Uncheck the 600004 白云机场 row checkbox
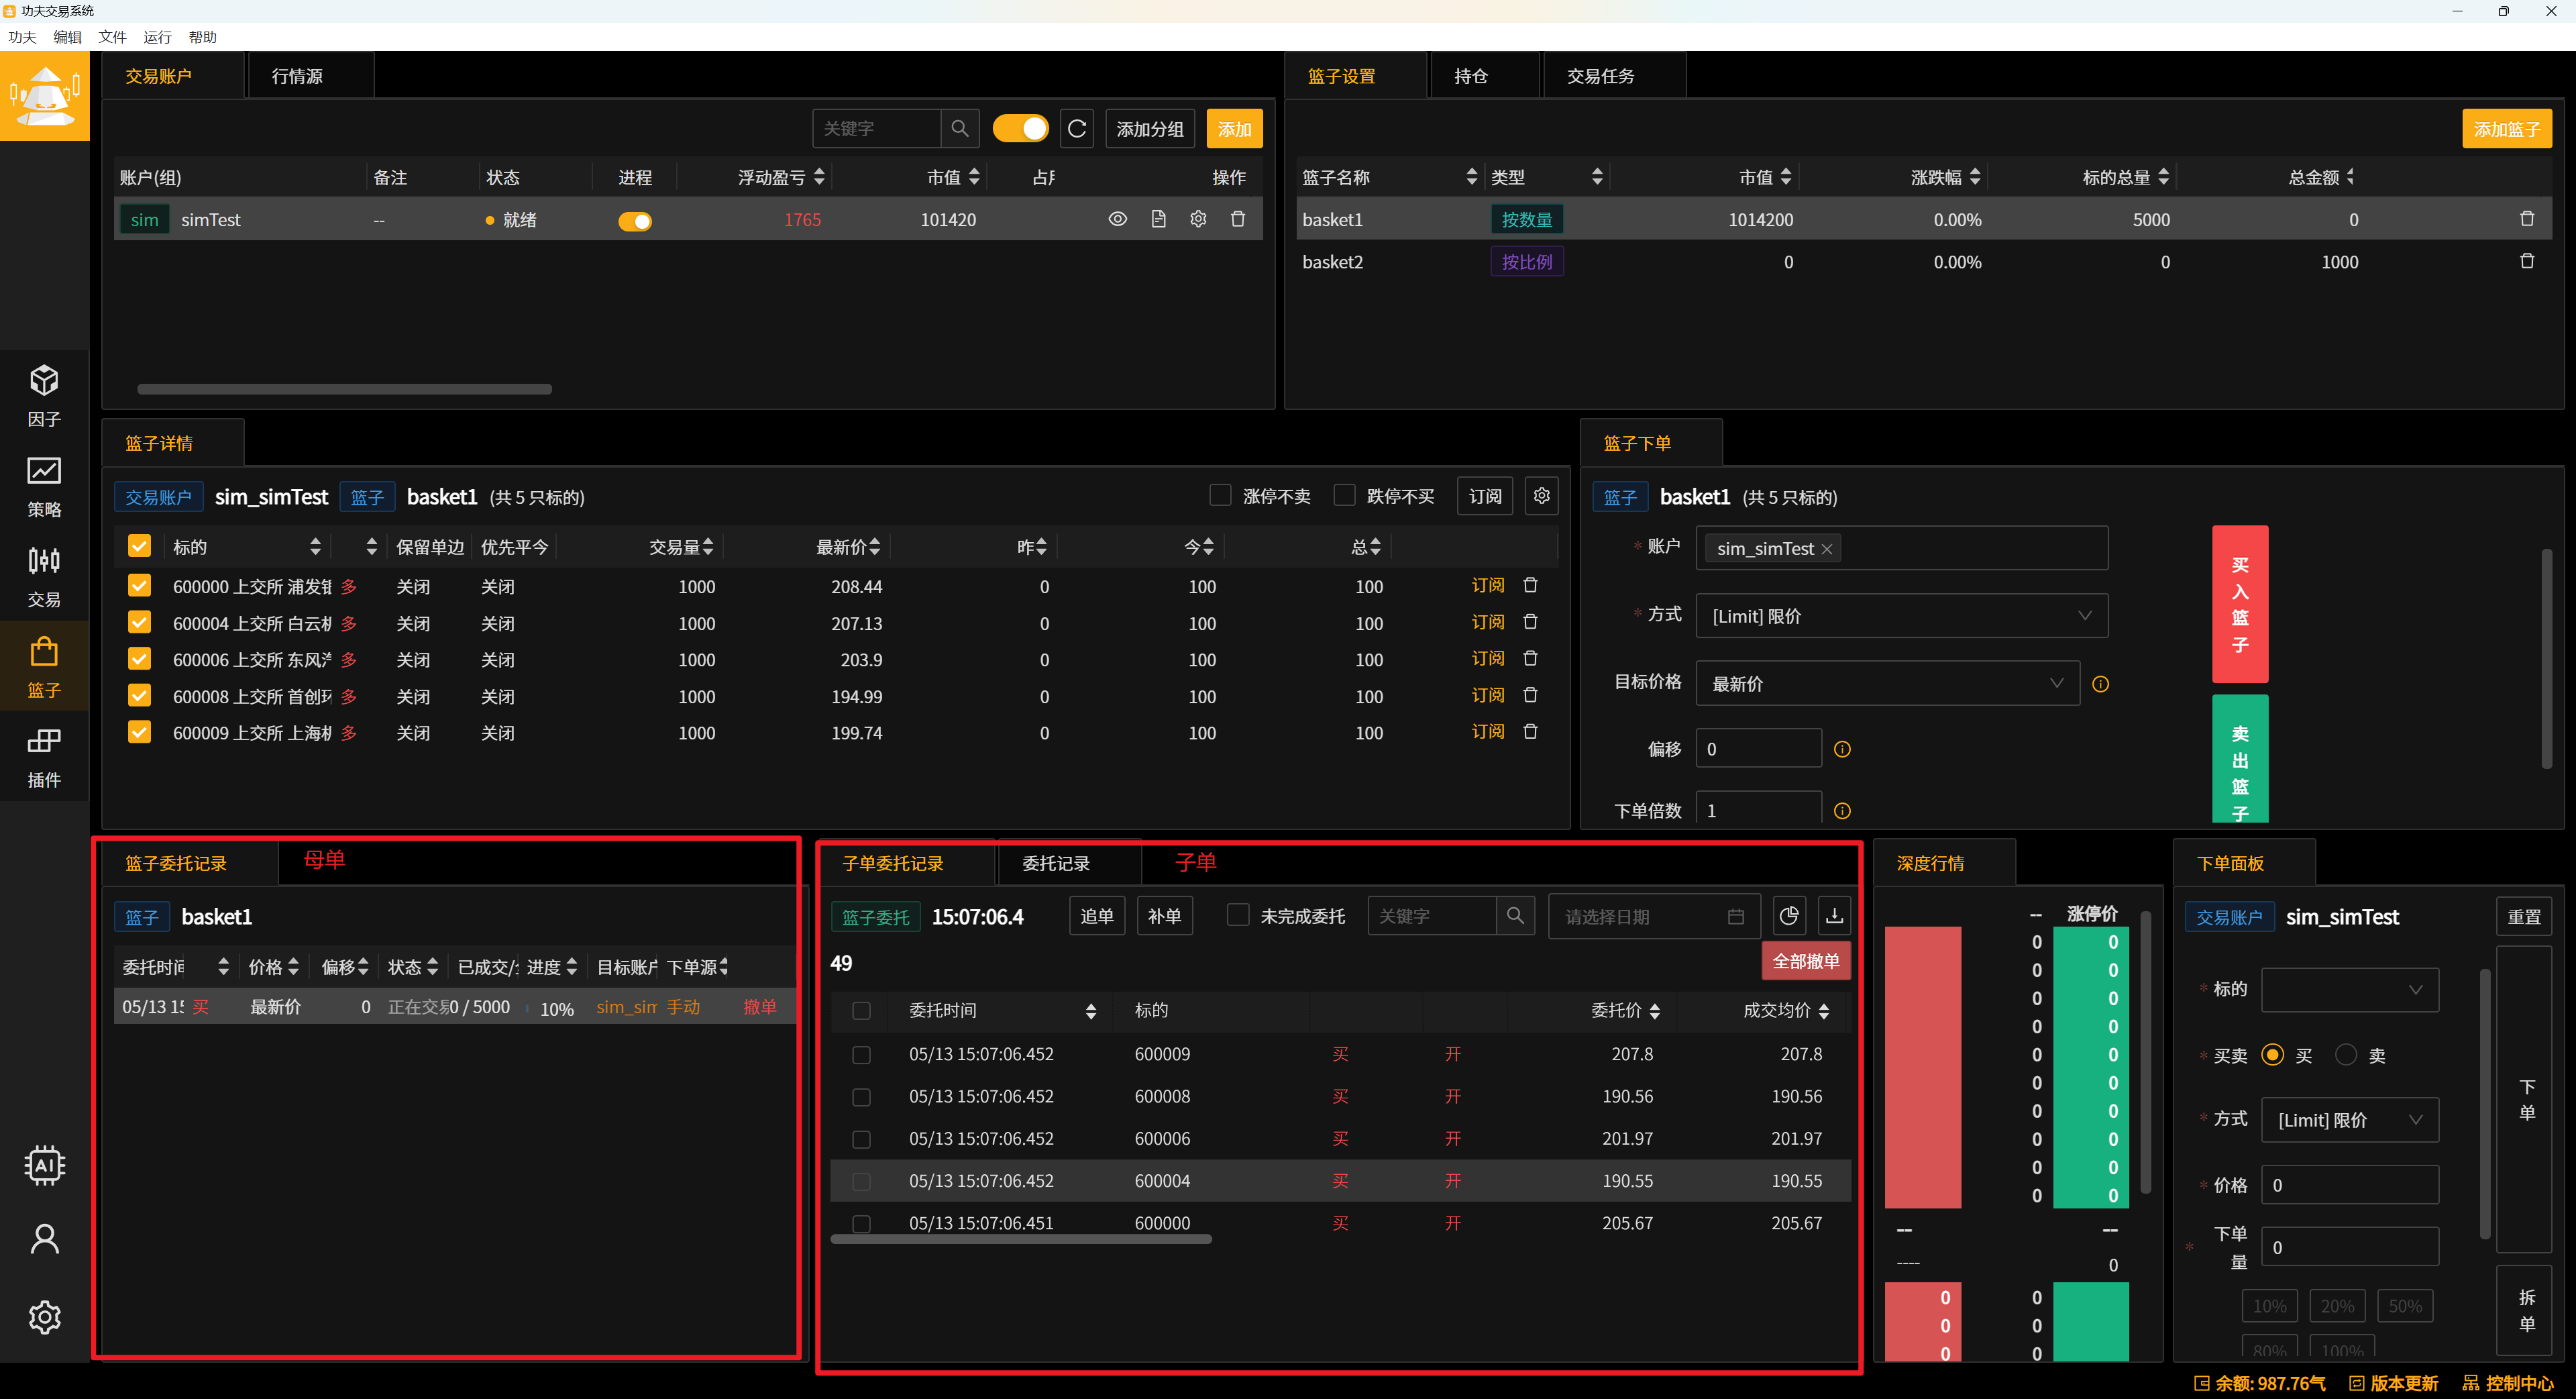 (x=139, y=622)
